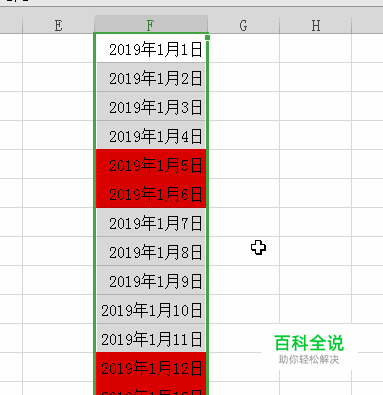The image size is (383, 395).
Task: Select red cell 2019年1月6日
Action: point(151,193)
